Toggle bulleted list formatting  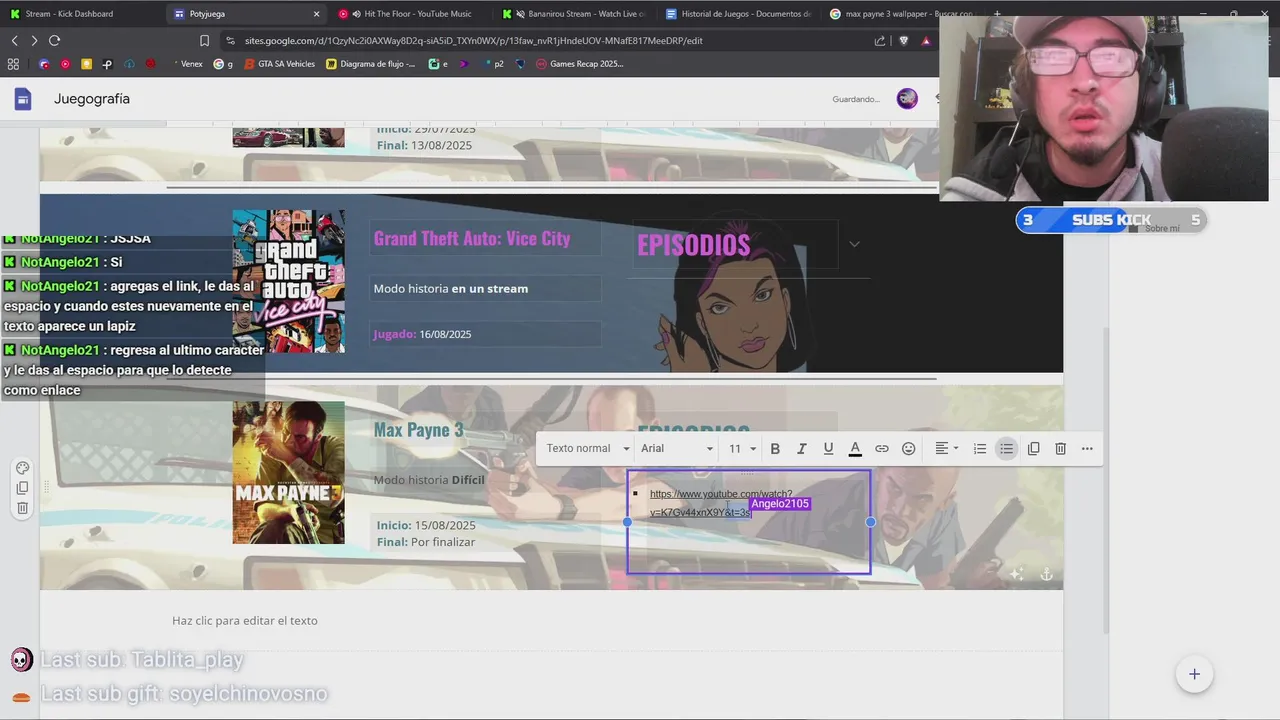[x=1007, y=449]
